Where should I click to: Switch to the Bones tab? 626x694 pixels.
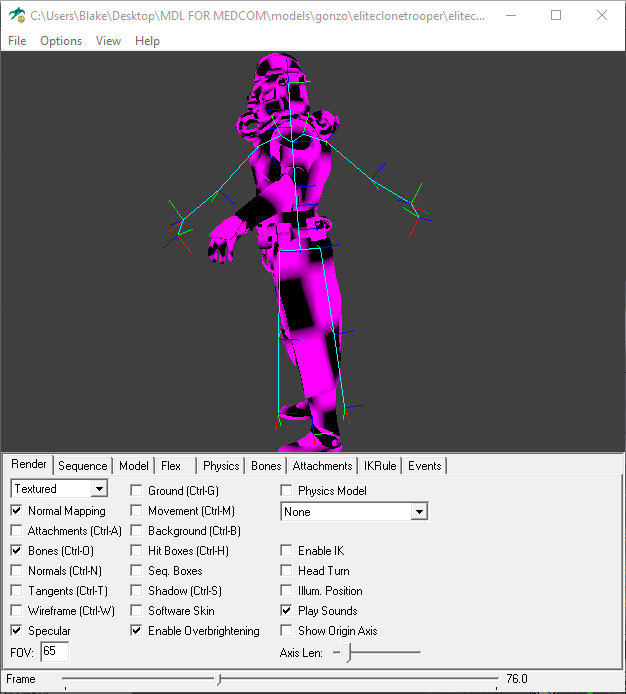[x=266, y=466]
